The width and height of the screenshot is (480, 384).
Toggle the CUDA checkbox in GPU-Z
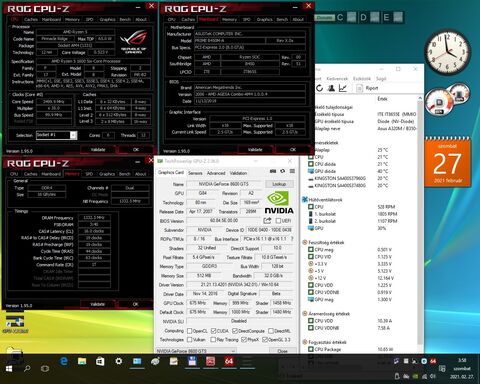pos(213,331)
